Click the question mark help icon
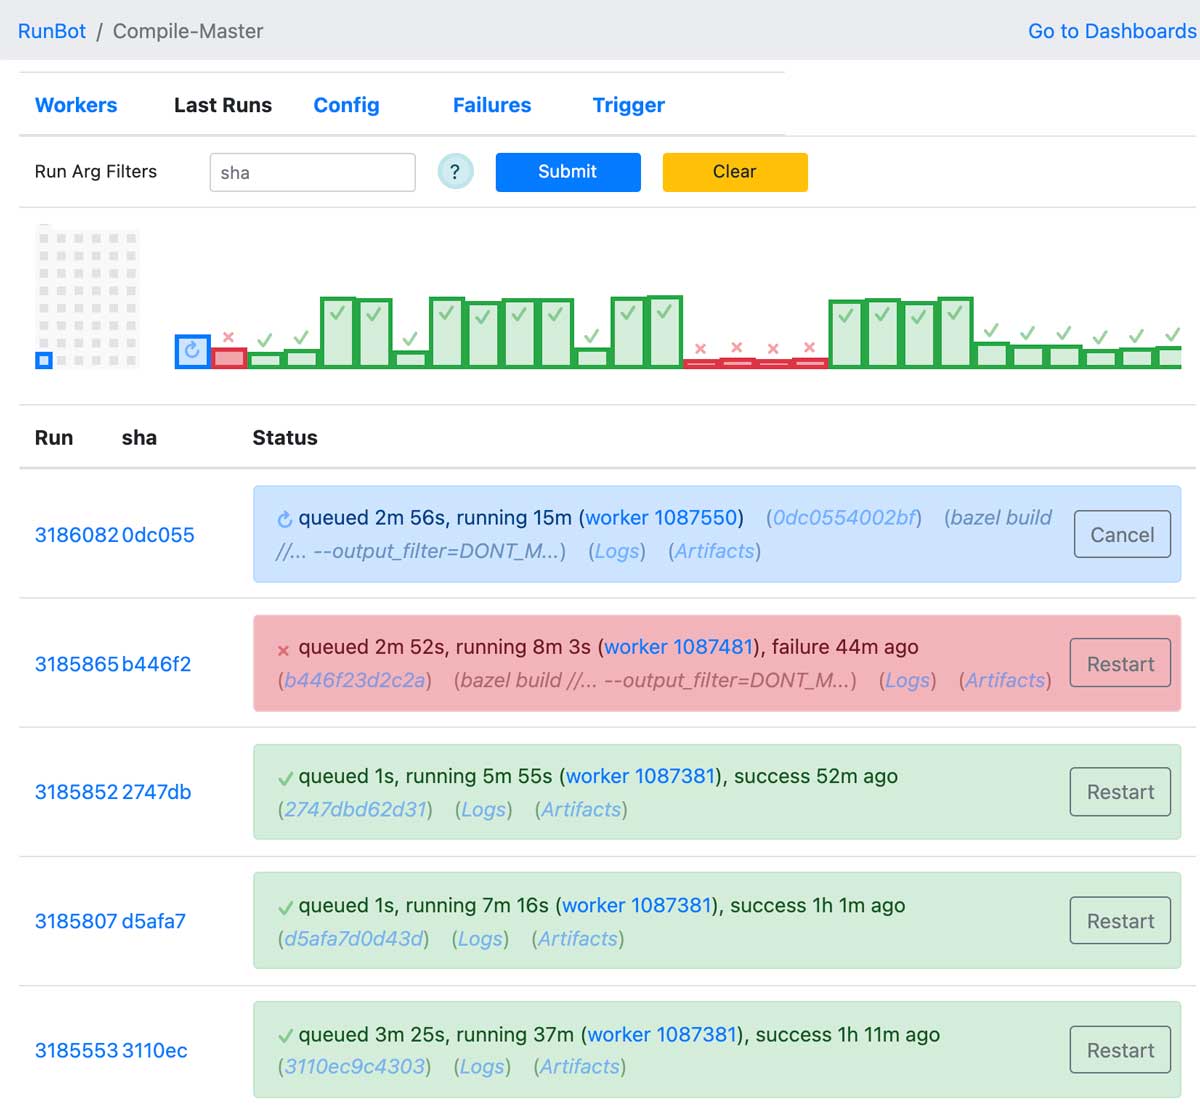This screenshot has height=1108, width=1200. coord(455,171)
